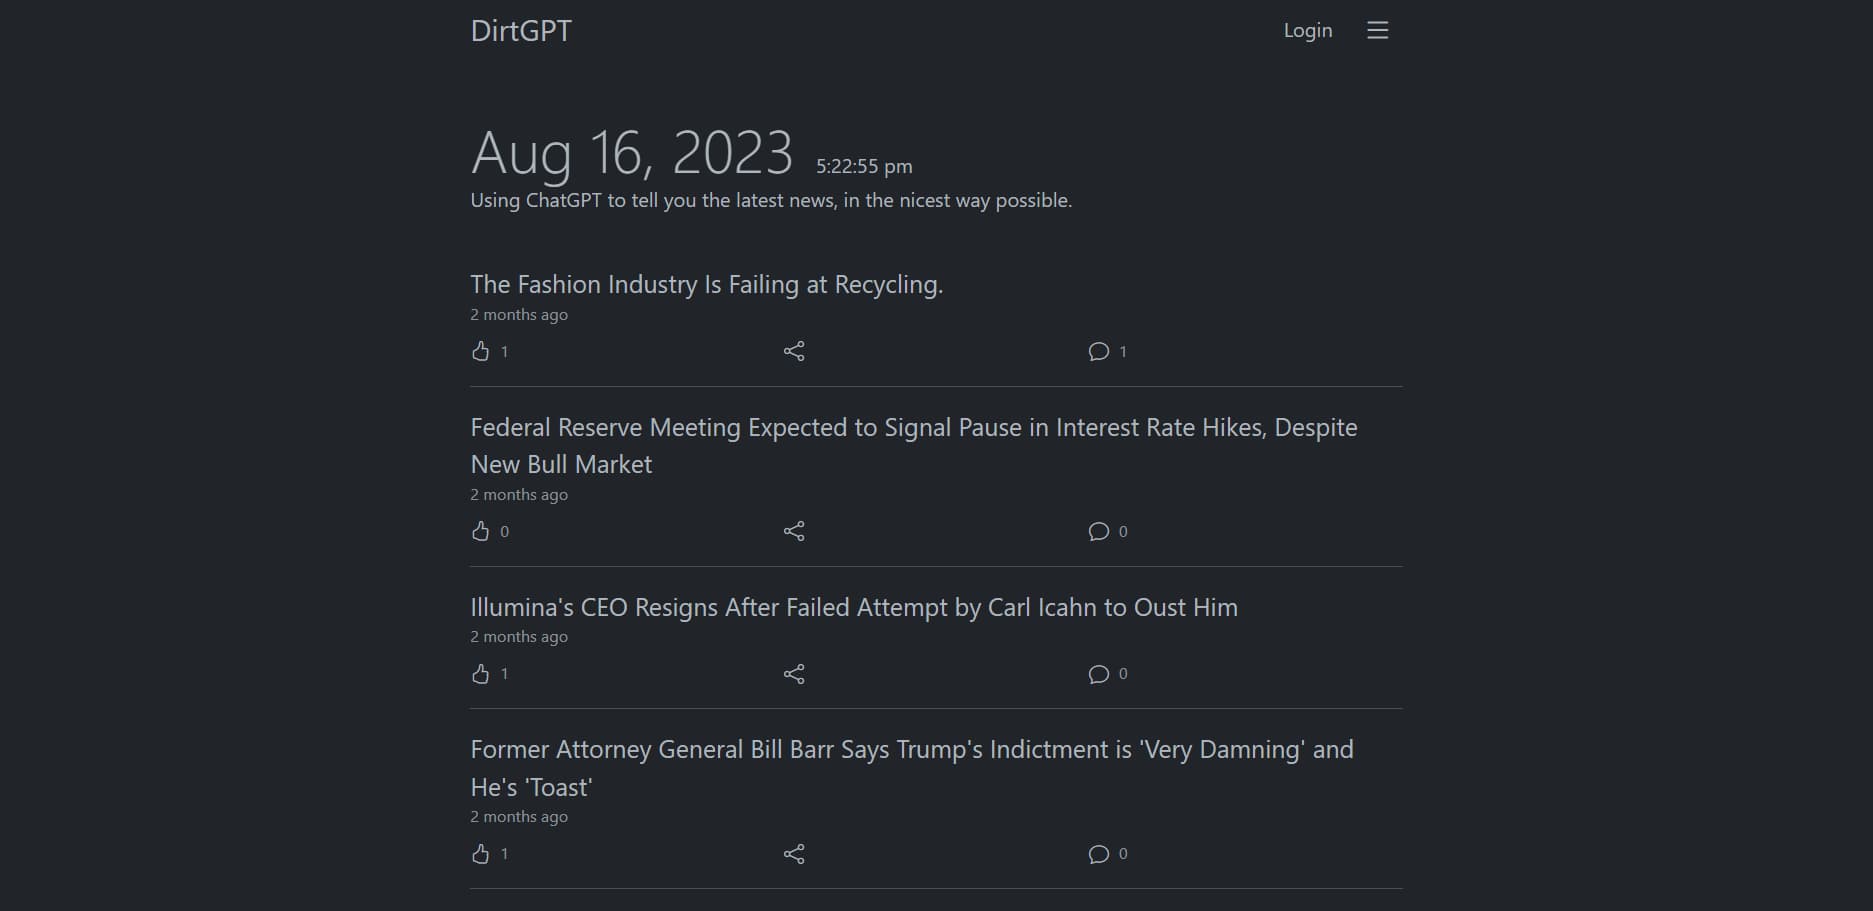Open the Fashion Industry Is Failing at Recycling headline
The width and height of the screenshot is (1873, 911).
point(707,285)
